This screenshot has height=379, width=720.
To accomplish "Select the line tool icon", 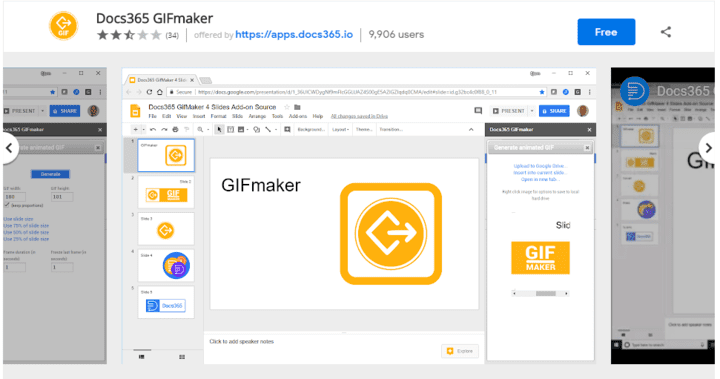I will tap(268, 130).
